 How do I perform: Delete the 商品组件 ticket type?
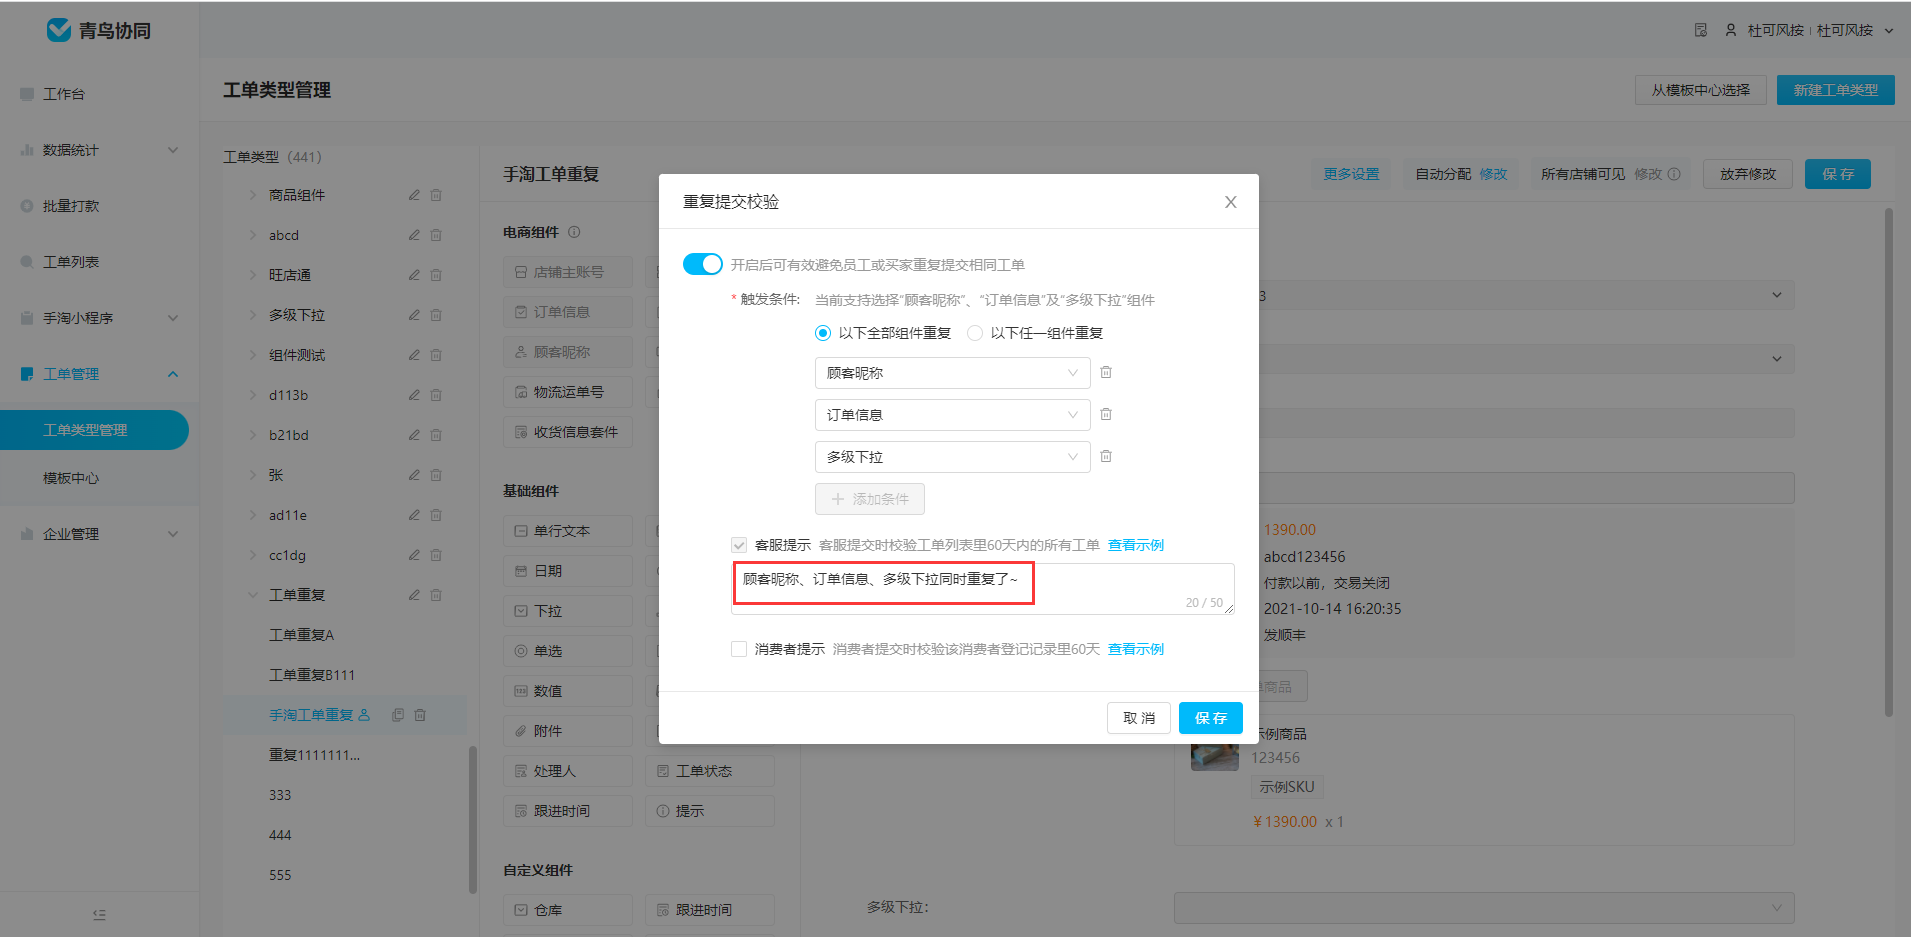[x=436, y=195]
